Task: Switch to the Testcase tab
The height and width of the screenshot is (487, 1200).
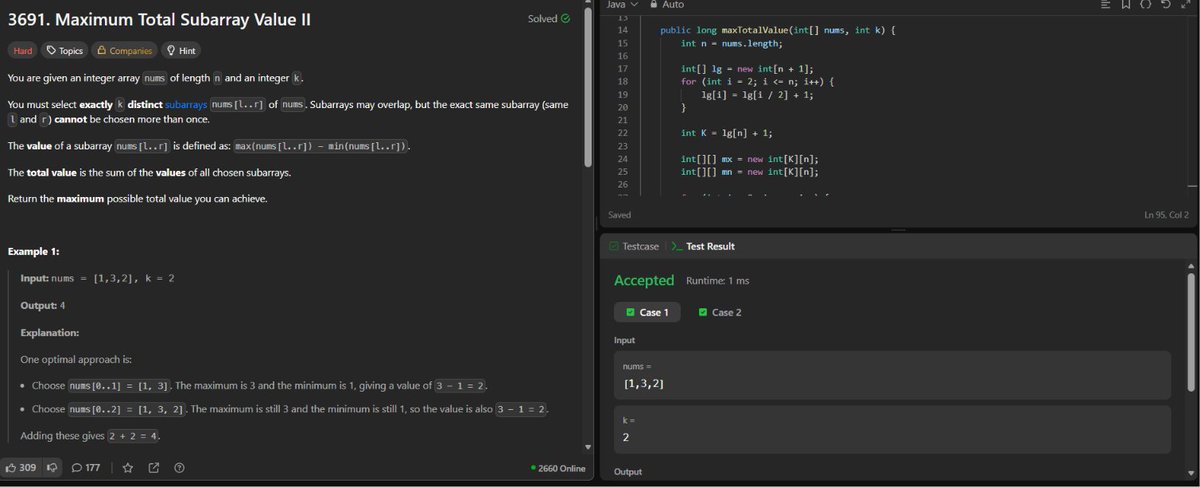Action: tap(634, 246)
